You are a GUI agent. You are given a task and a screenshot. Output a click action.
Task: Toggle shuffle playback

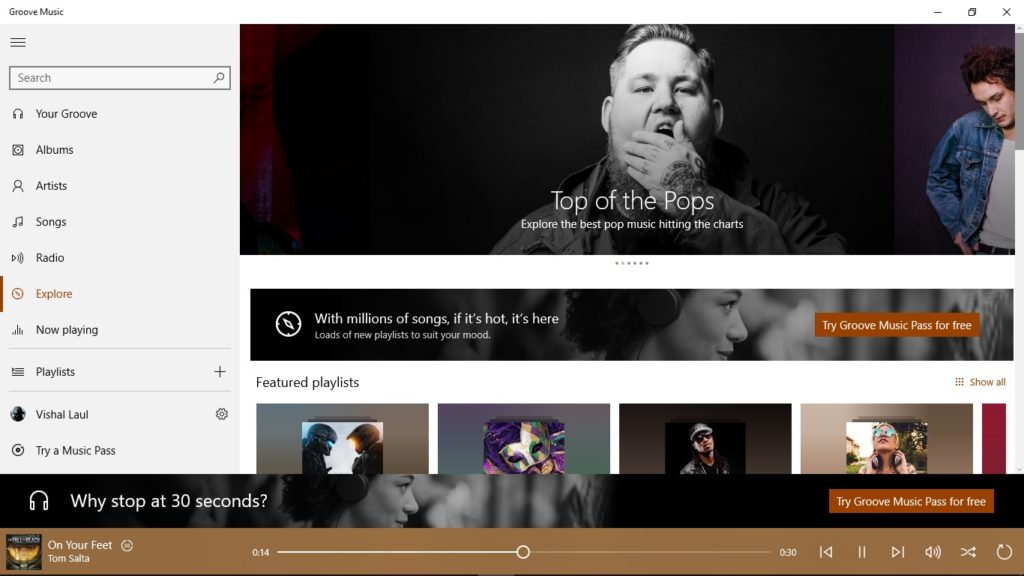click(x=968, y=552)
